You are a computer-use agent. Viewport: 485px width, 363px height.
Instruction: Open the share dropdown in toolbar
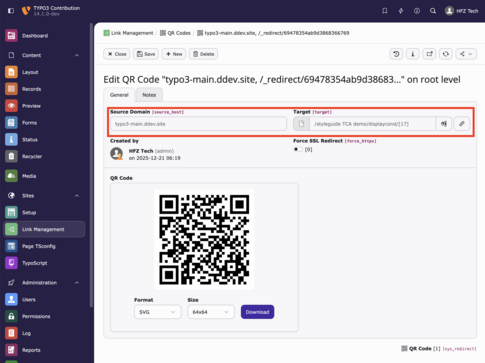(x=466, y=54)
